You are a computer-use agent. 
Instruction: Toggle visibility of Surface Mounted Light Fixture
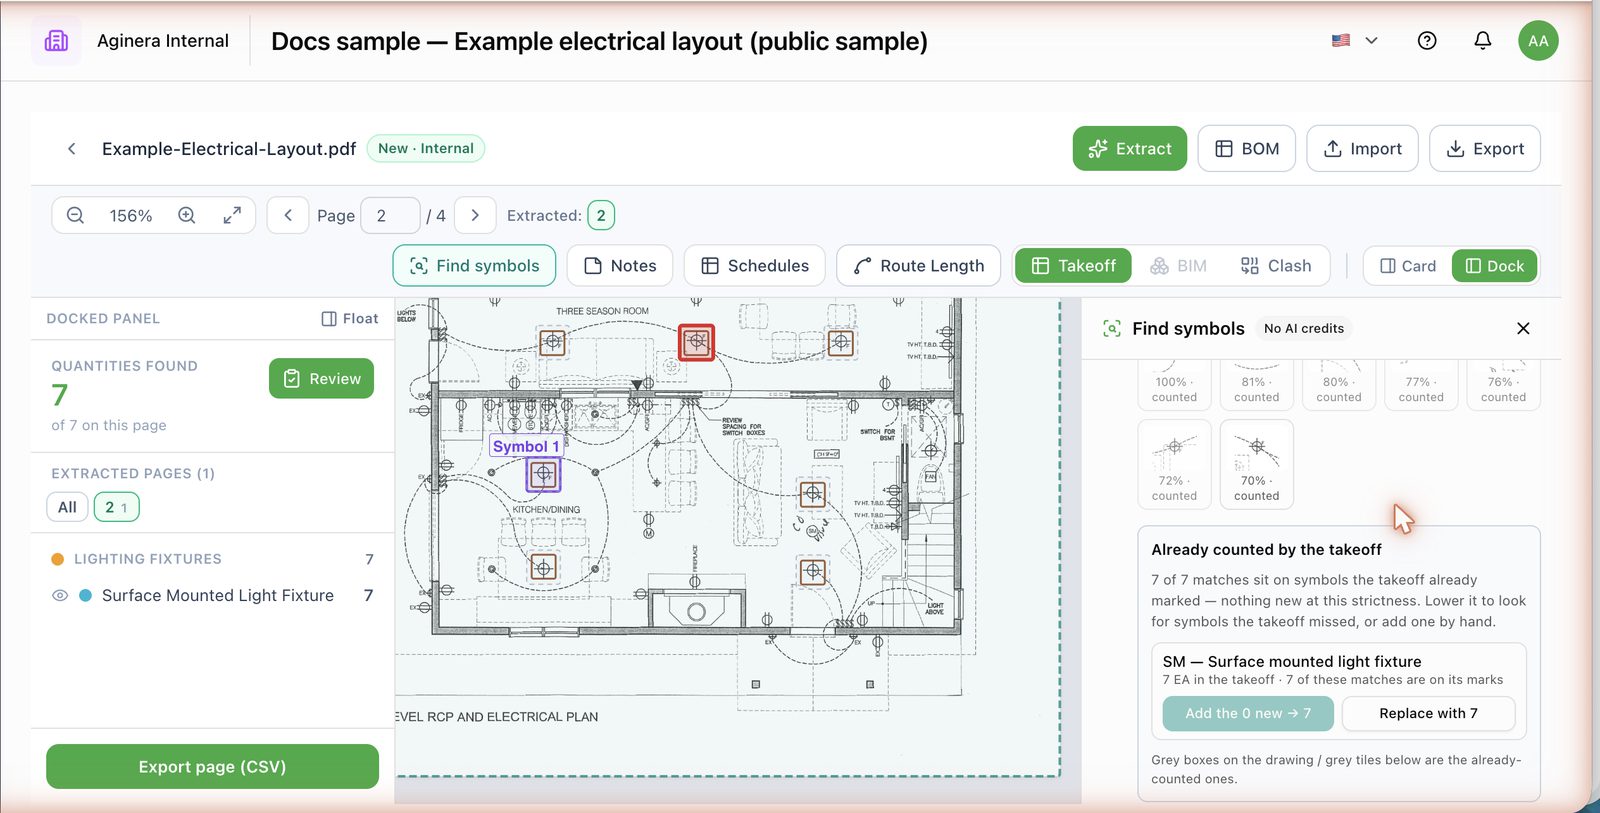pos(60,595)
